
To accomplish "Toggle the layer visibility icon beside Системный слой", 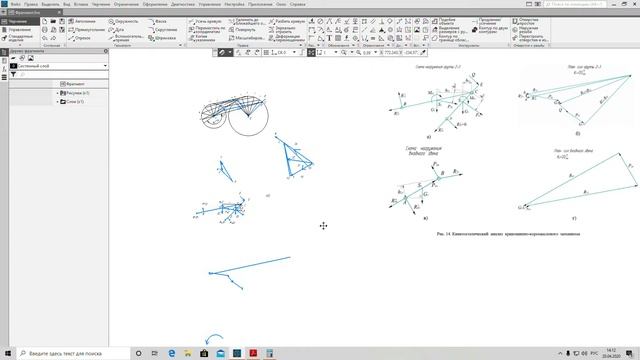I will [13, 66].
